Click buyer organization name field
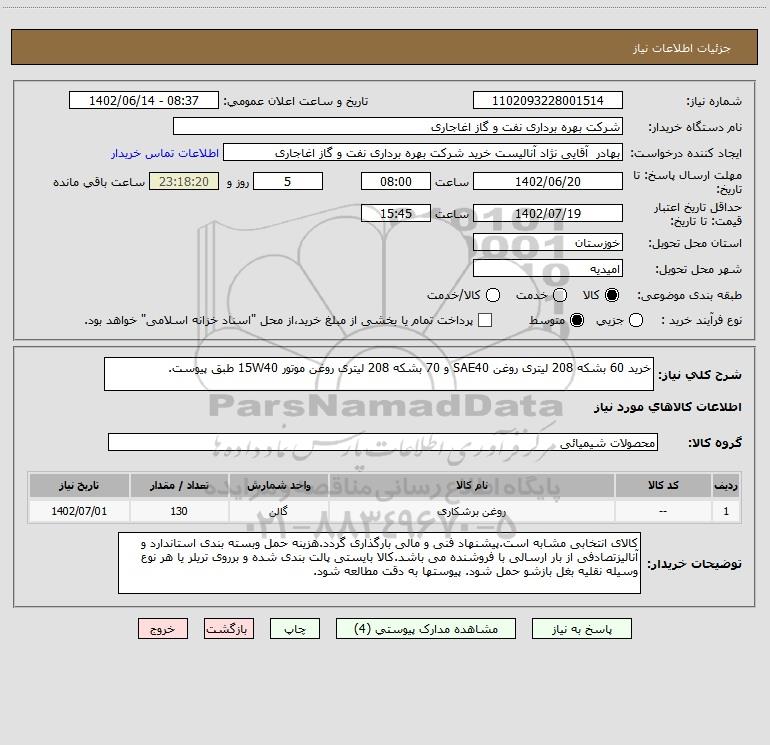Image resolution: width=770 pixels, height=745 pixels. click(398, 127)
